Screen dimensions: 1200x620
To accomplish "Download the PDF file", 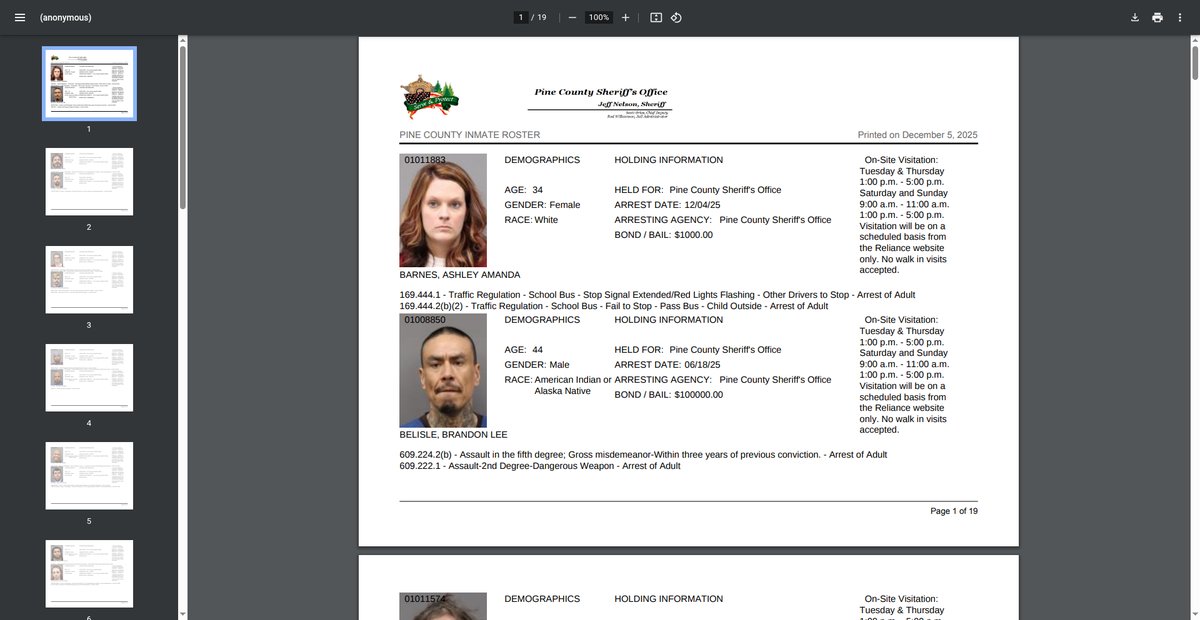I will 1135,17.
